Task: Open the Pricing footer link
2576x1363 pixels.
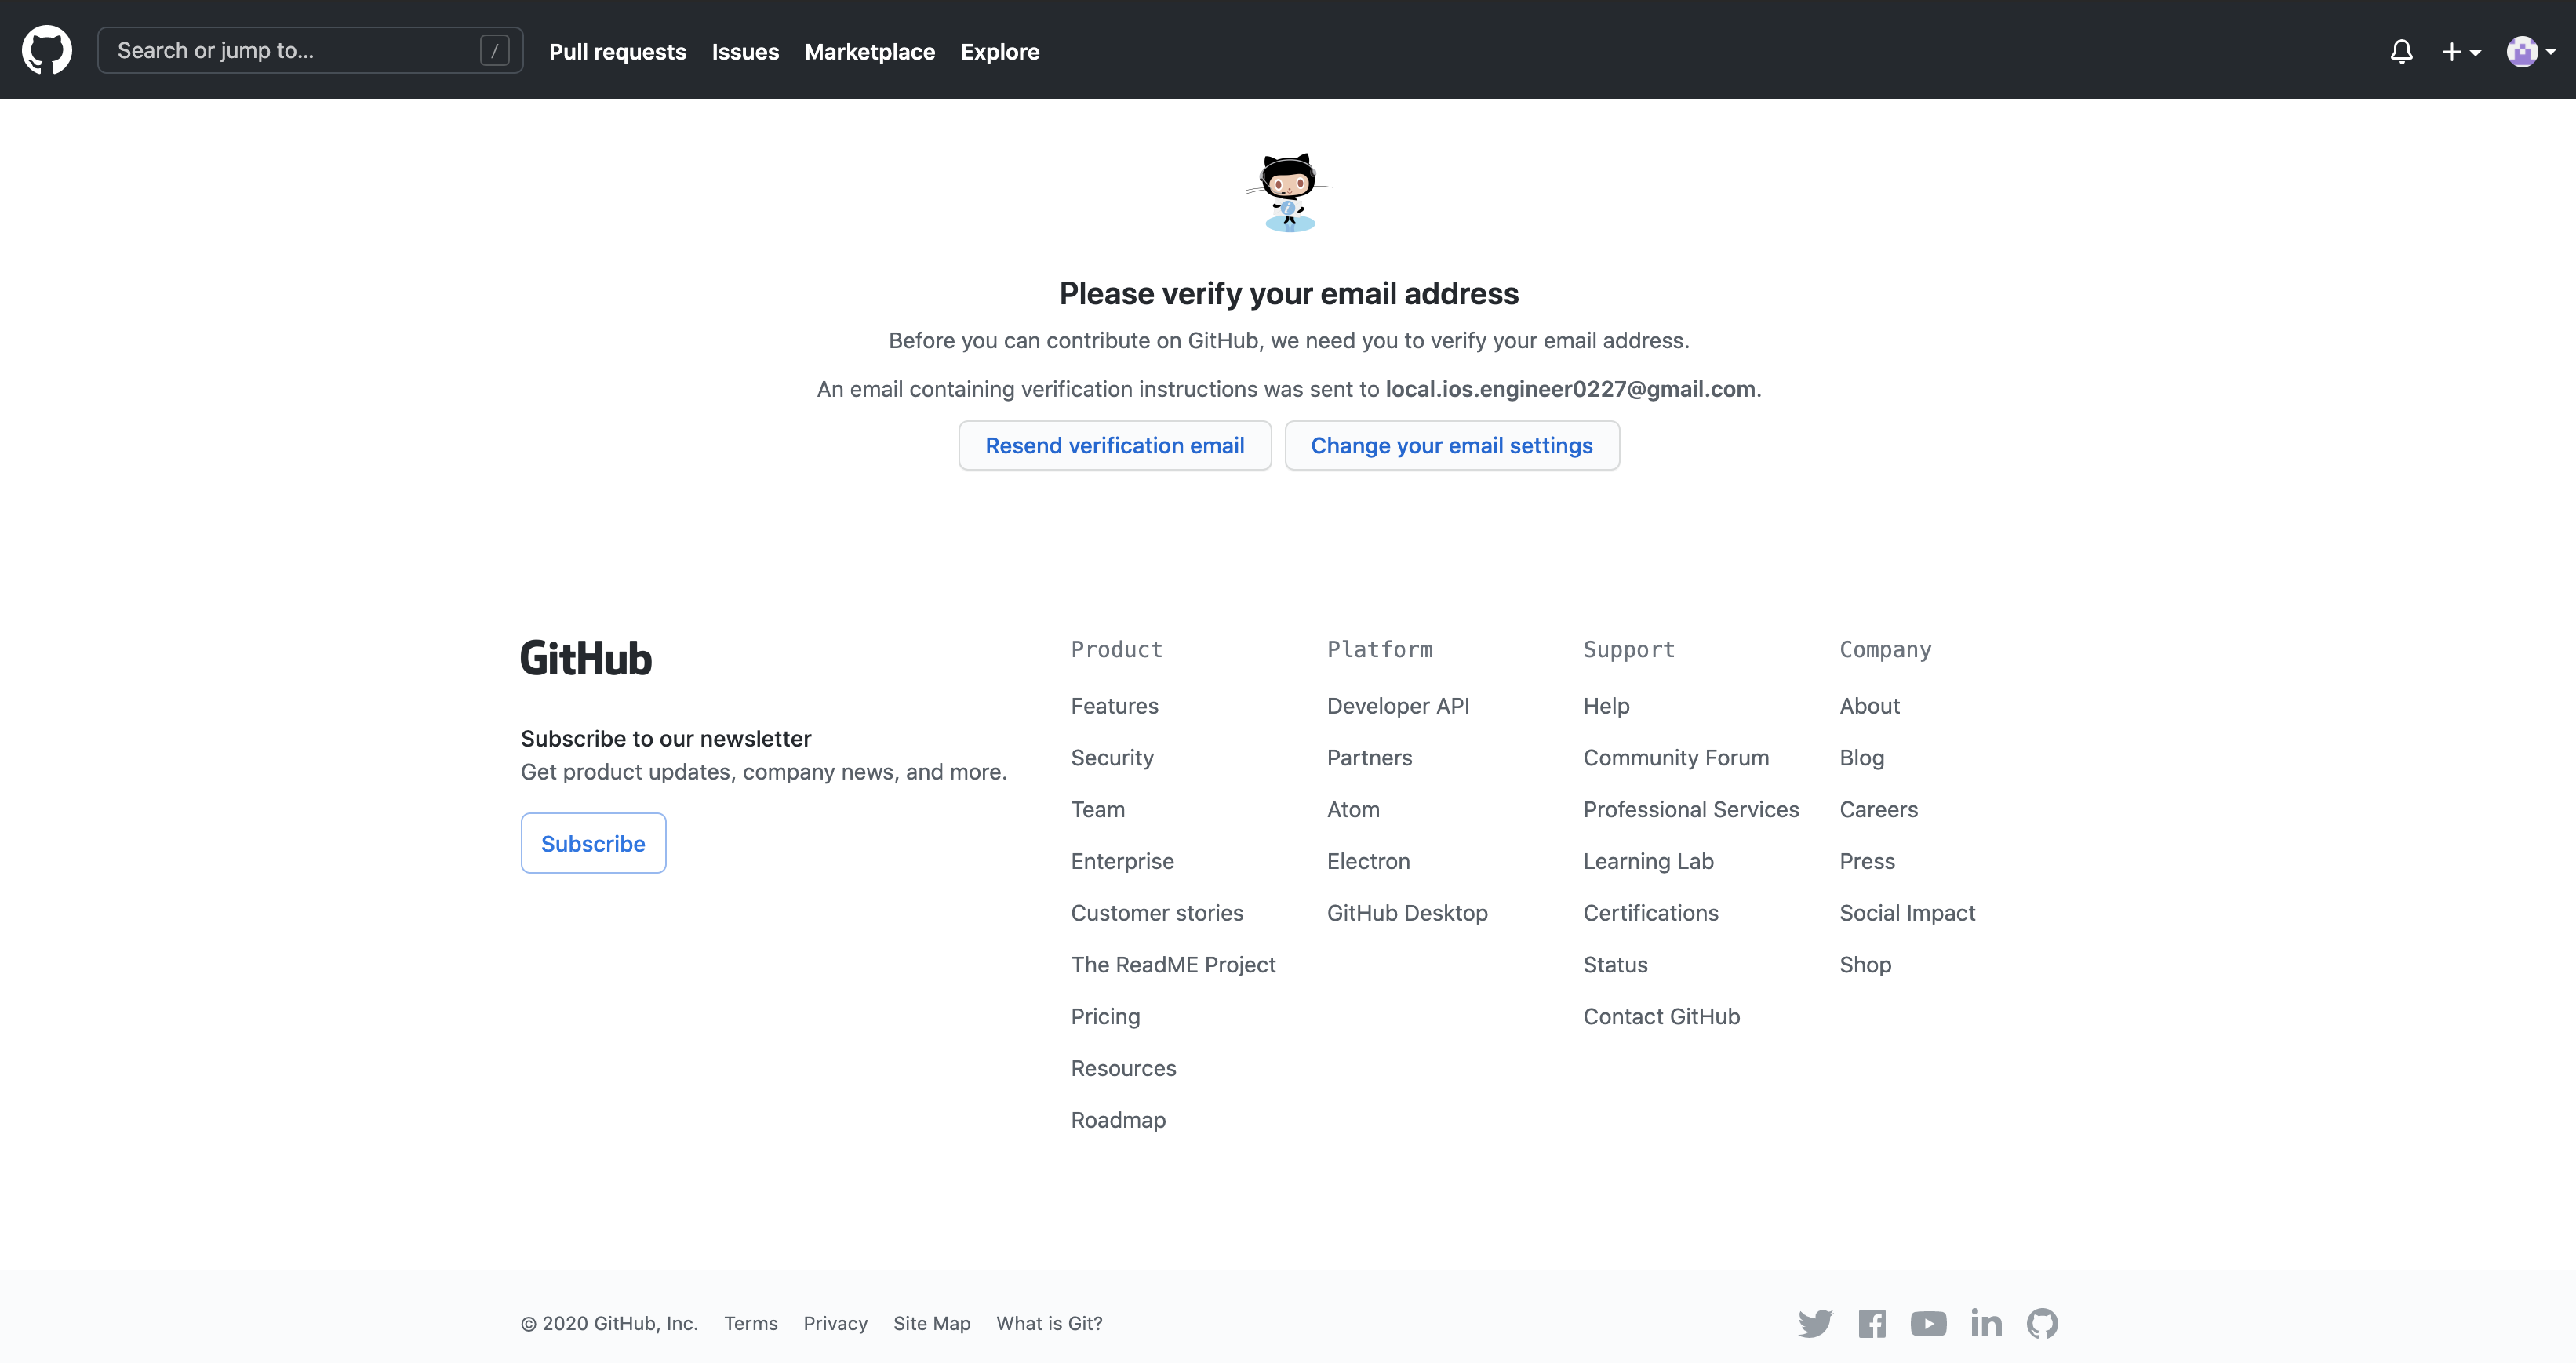Action: pyautogui.click(x=1105, y=1016)
